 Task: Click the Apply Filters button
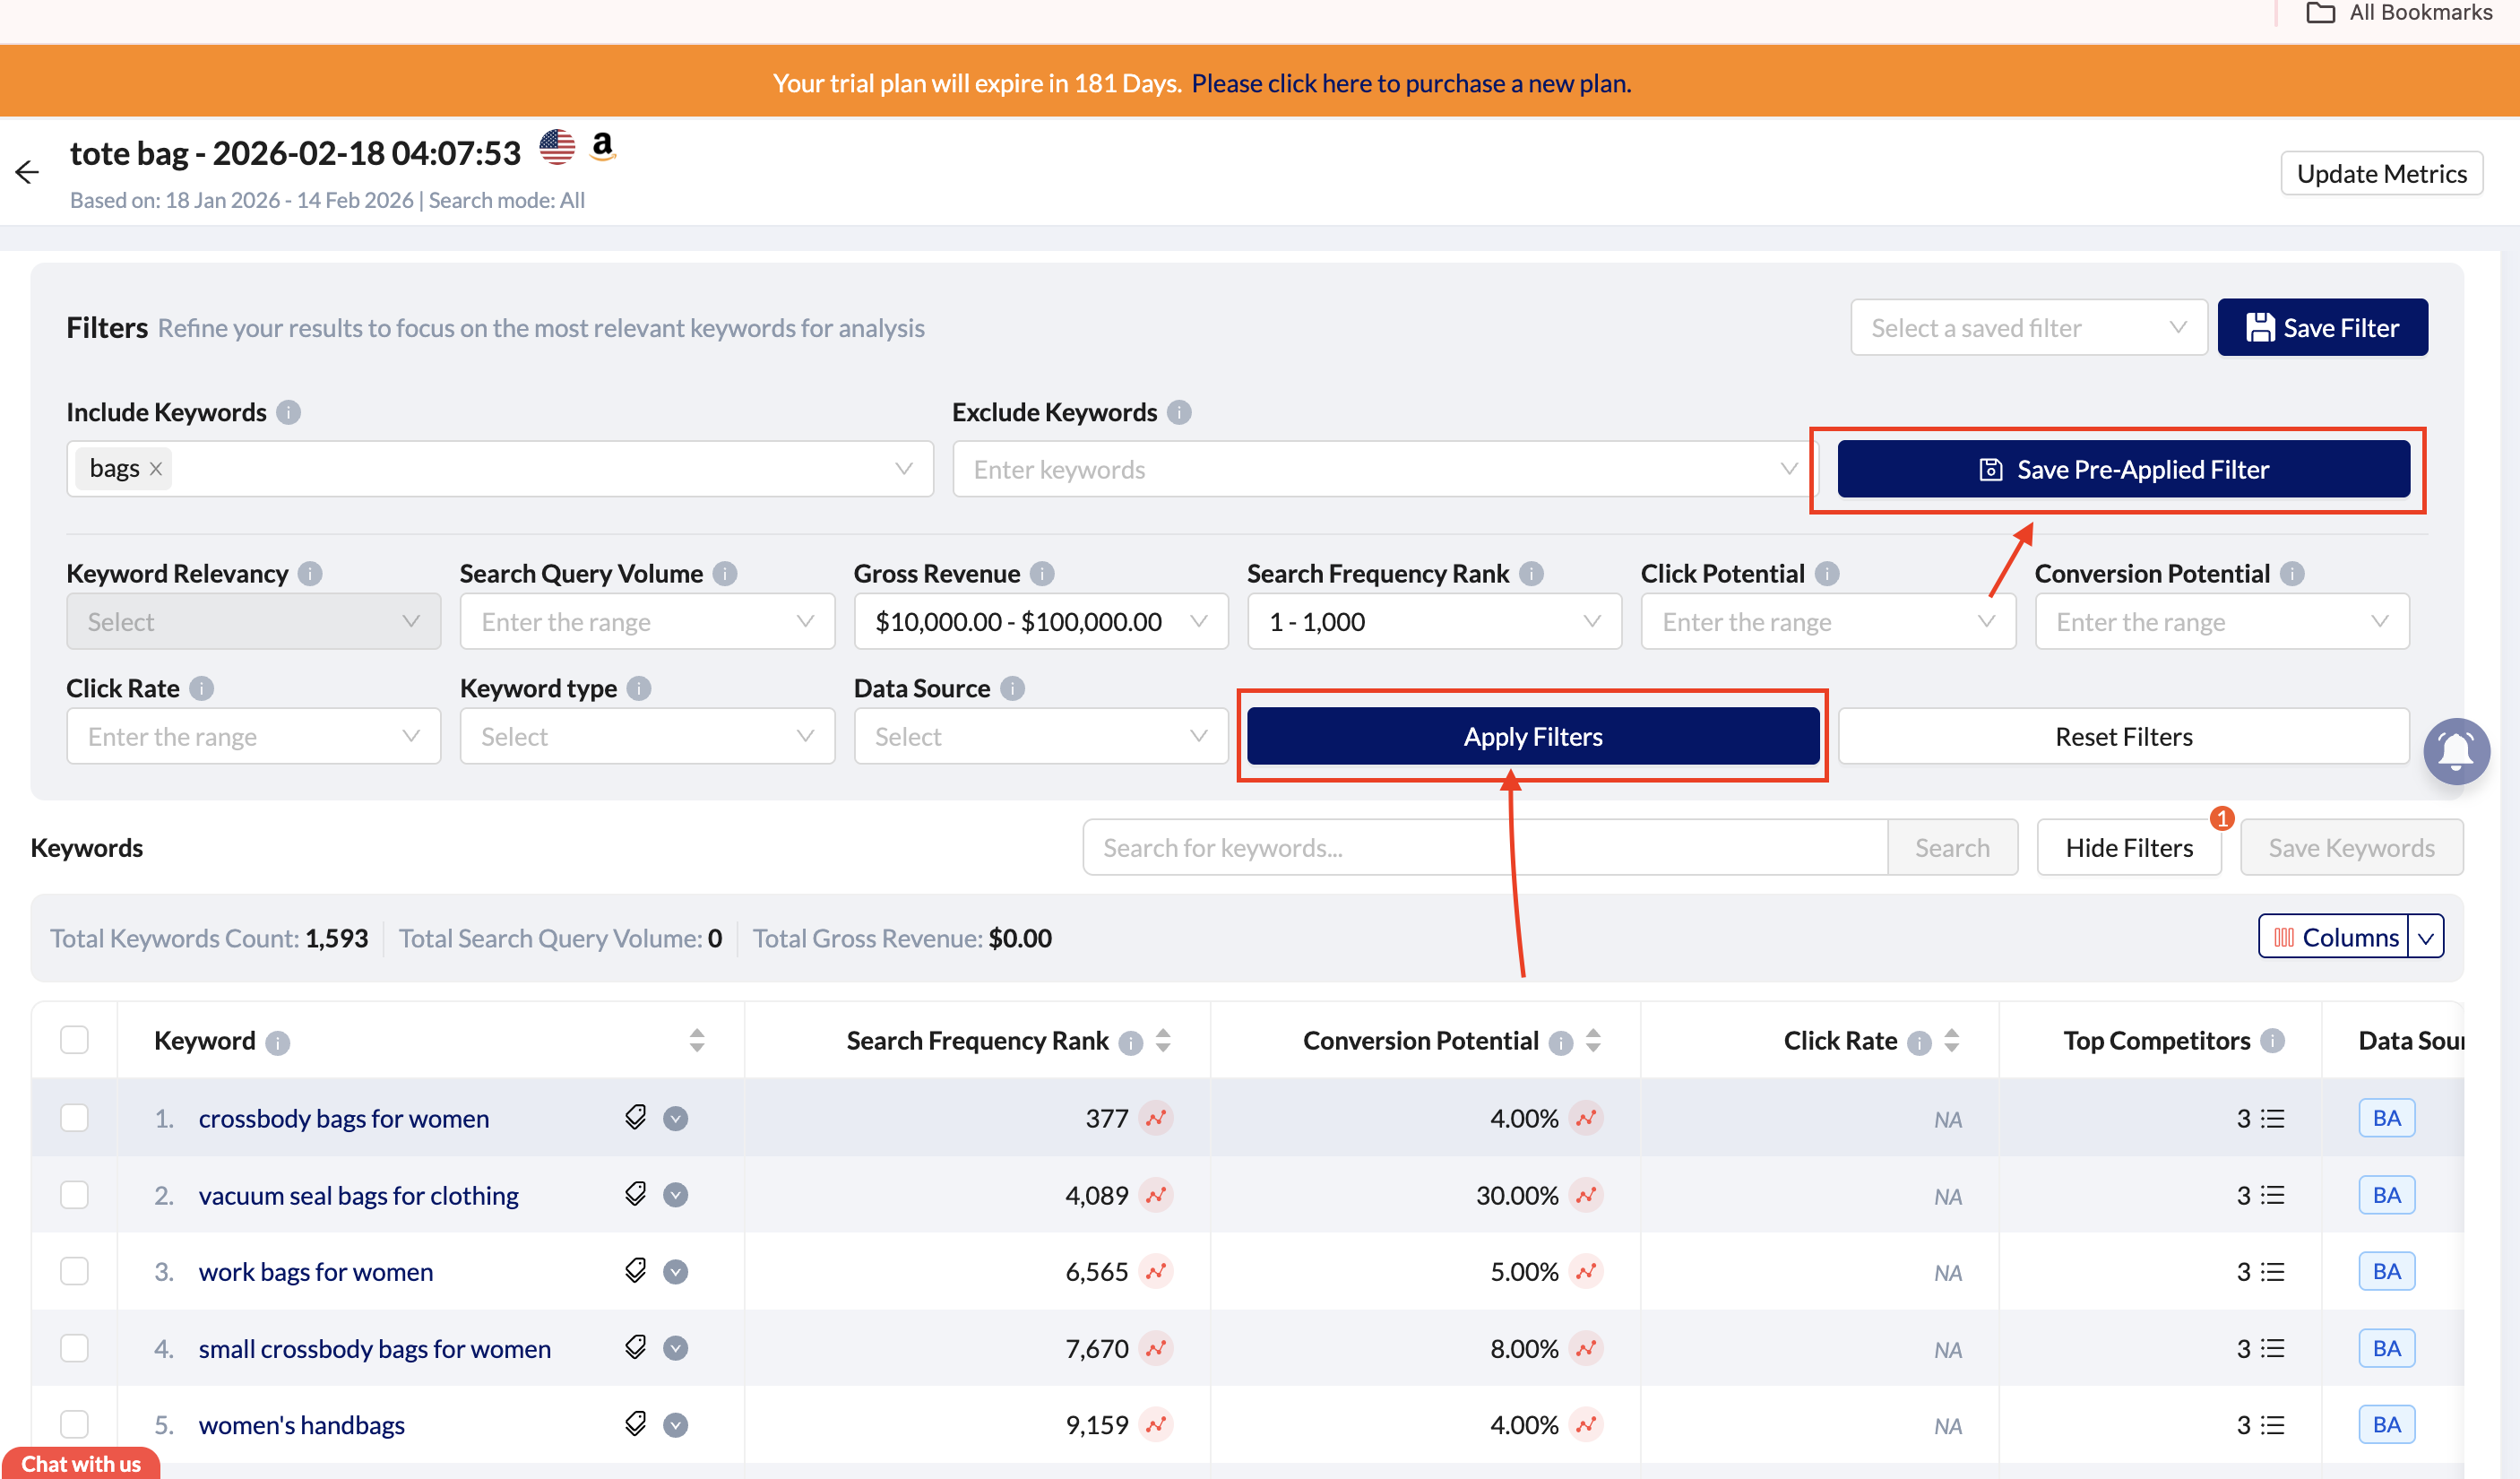click(x=1532, y=737)
